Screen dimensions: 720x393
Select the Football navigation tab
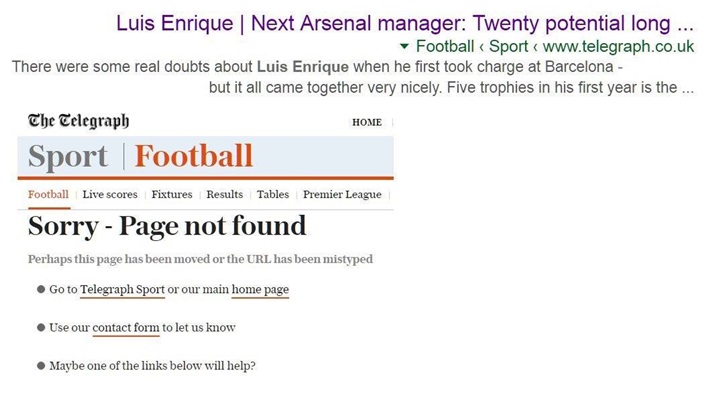coord(48,194)
